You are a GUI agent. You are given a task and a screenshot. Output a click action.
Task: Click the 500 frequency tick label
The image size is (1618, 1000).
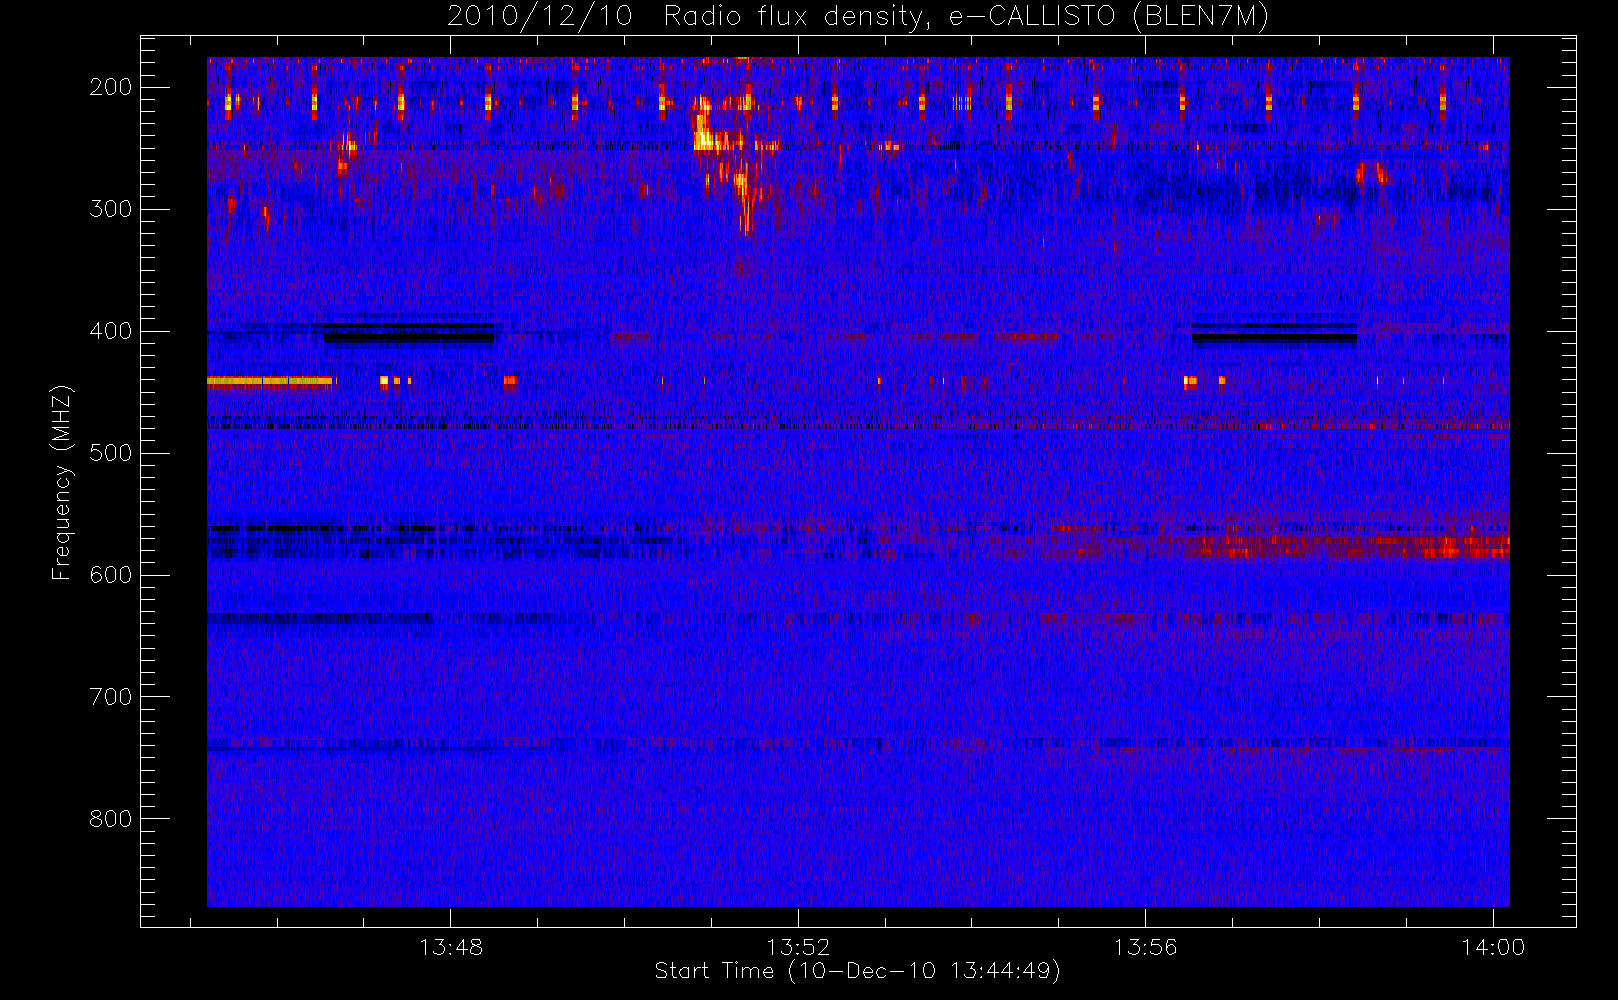[x=110, y=453]
